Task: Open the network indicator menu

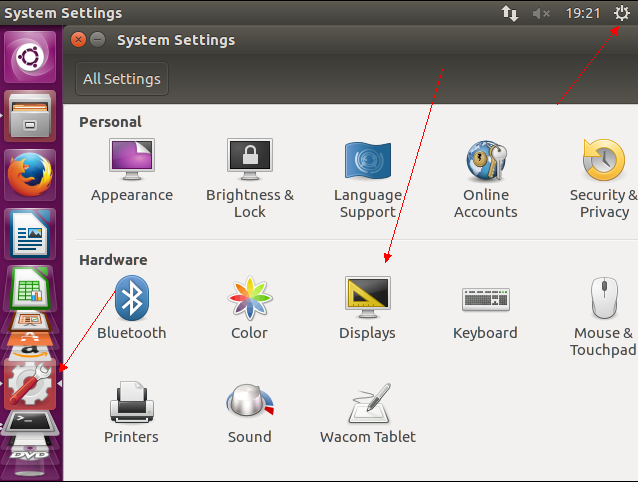Action: pyautogui.click(x=510, y=13)
